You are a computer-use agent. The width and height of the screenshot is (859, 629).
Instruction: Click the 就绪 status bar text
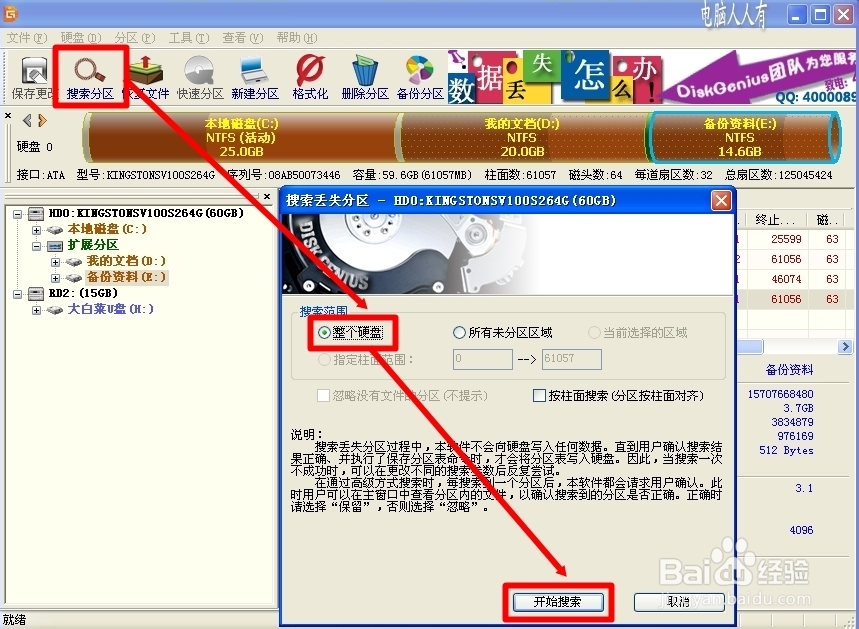(x=14, y=620)
